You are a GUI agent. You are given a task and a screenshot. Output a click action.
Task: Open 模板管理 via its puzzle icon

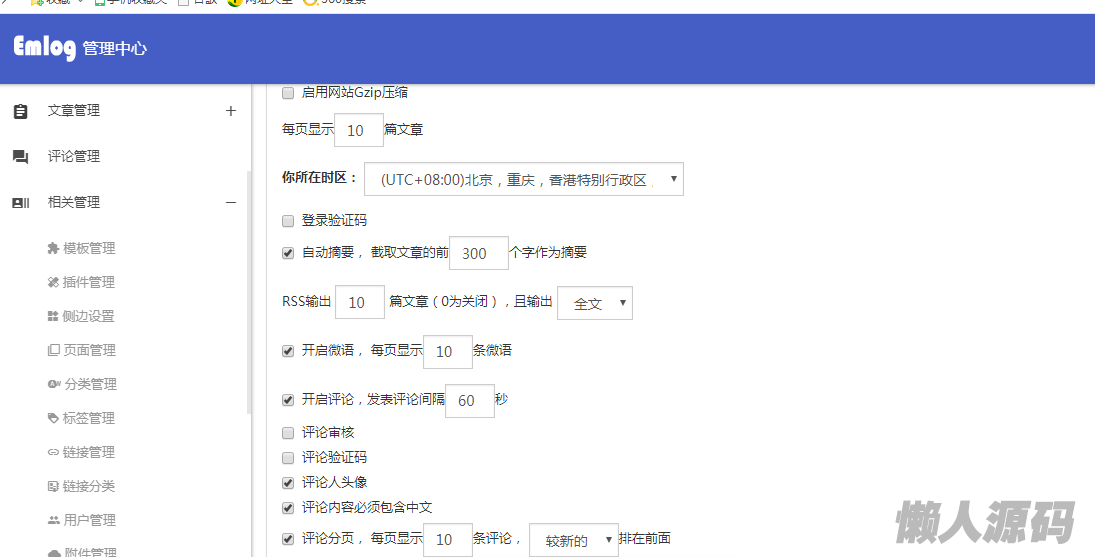[53, 248]
